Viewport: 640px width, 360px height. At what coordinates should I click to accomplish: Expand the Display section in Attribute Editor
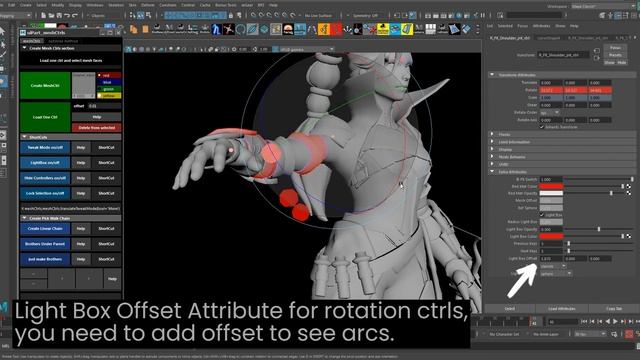492,149
